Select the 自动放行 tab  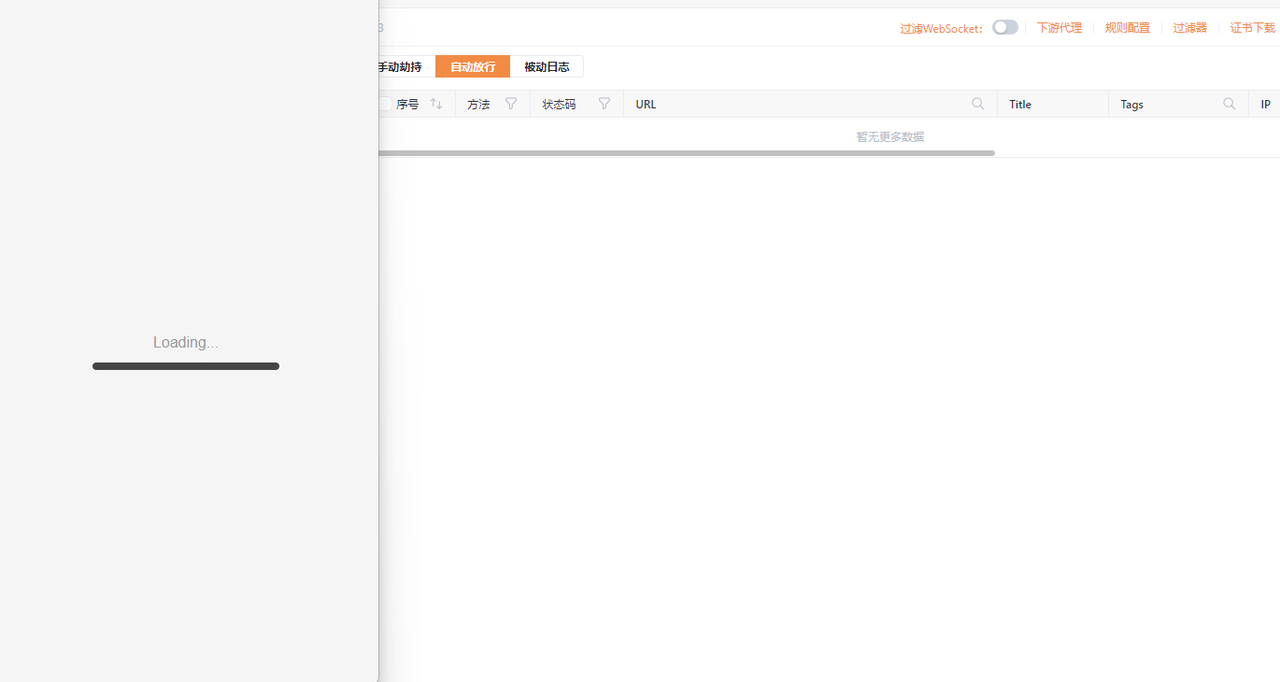pos(473,67)
